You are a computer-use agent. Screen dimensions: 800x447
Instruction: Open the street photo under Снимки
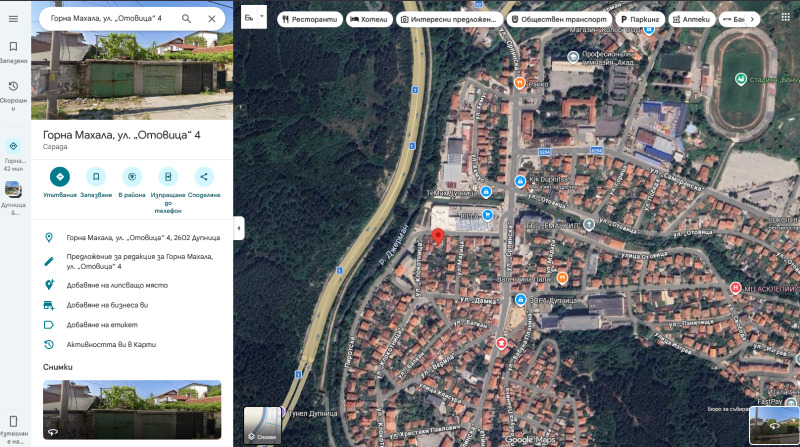click(132, 408)
